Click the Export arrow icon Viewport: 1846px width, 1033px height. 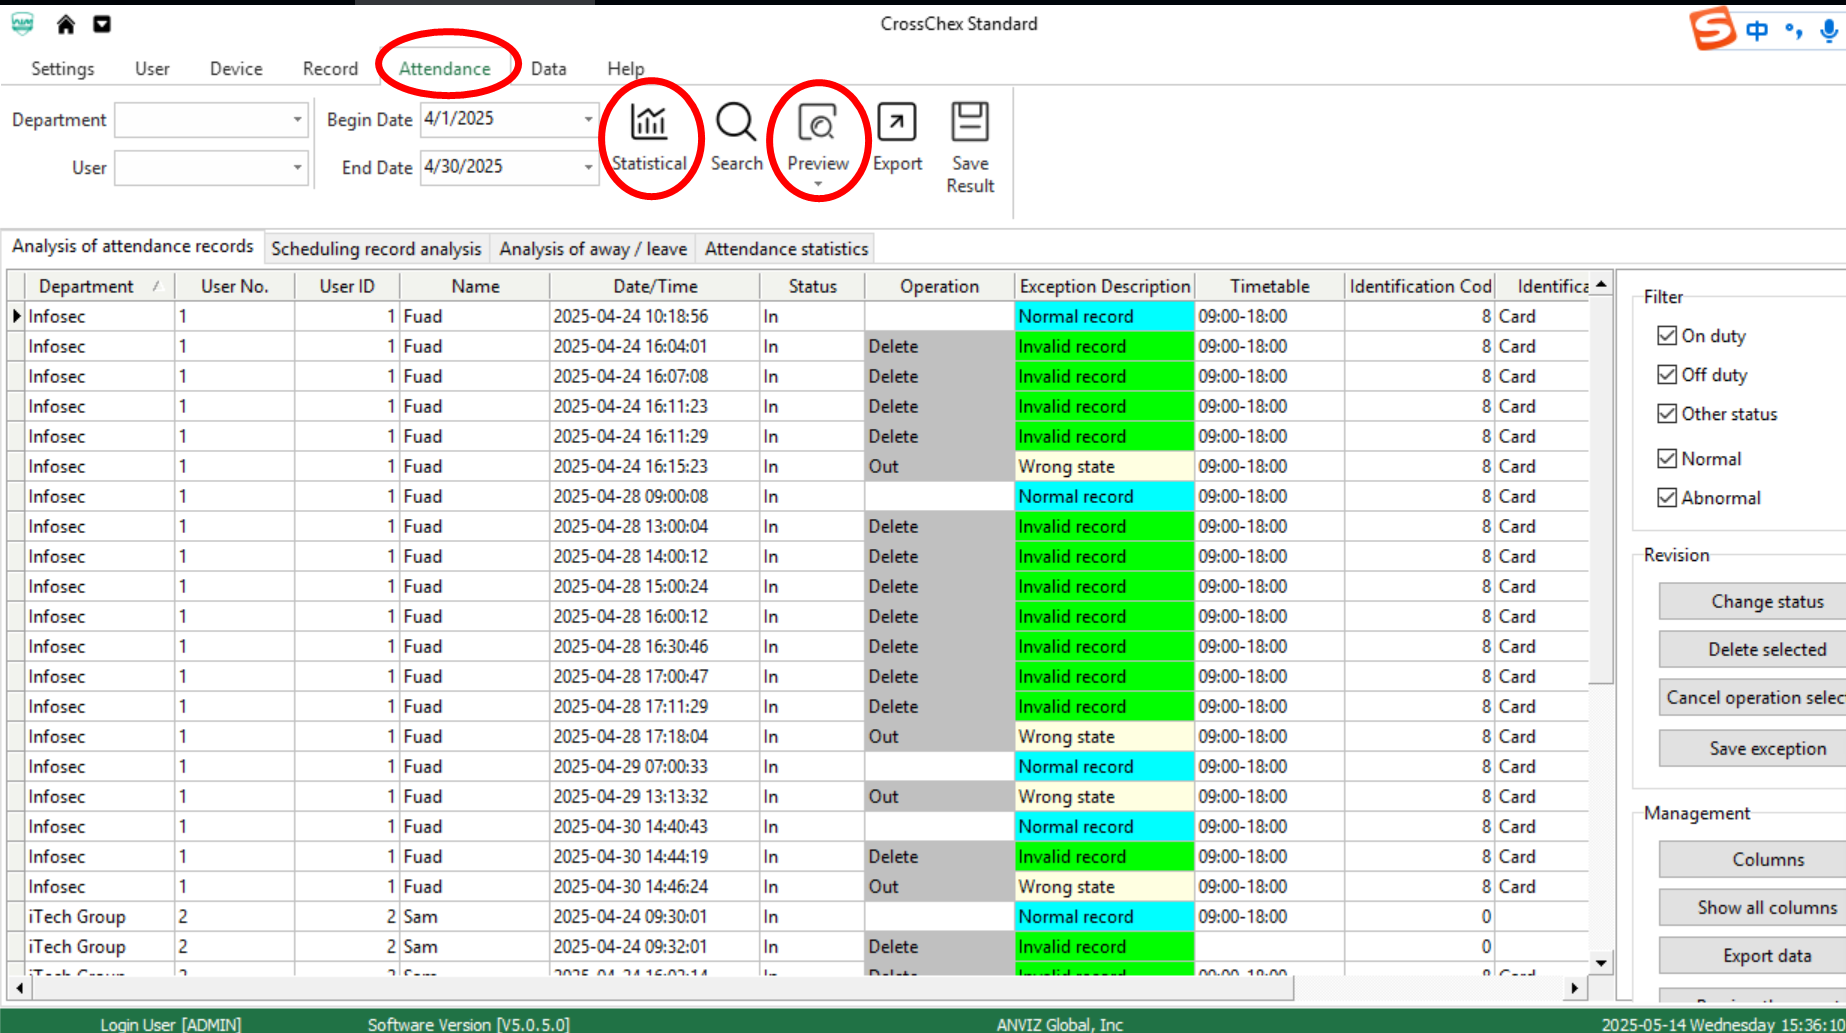[896, 123]
